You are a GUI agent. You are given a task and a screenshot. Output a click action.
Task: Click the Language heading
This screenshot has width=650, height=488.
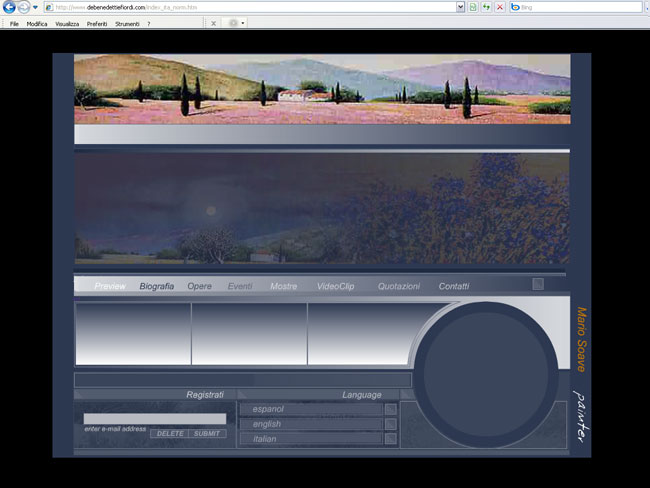[x=362, y=395]
